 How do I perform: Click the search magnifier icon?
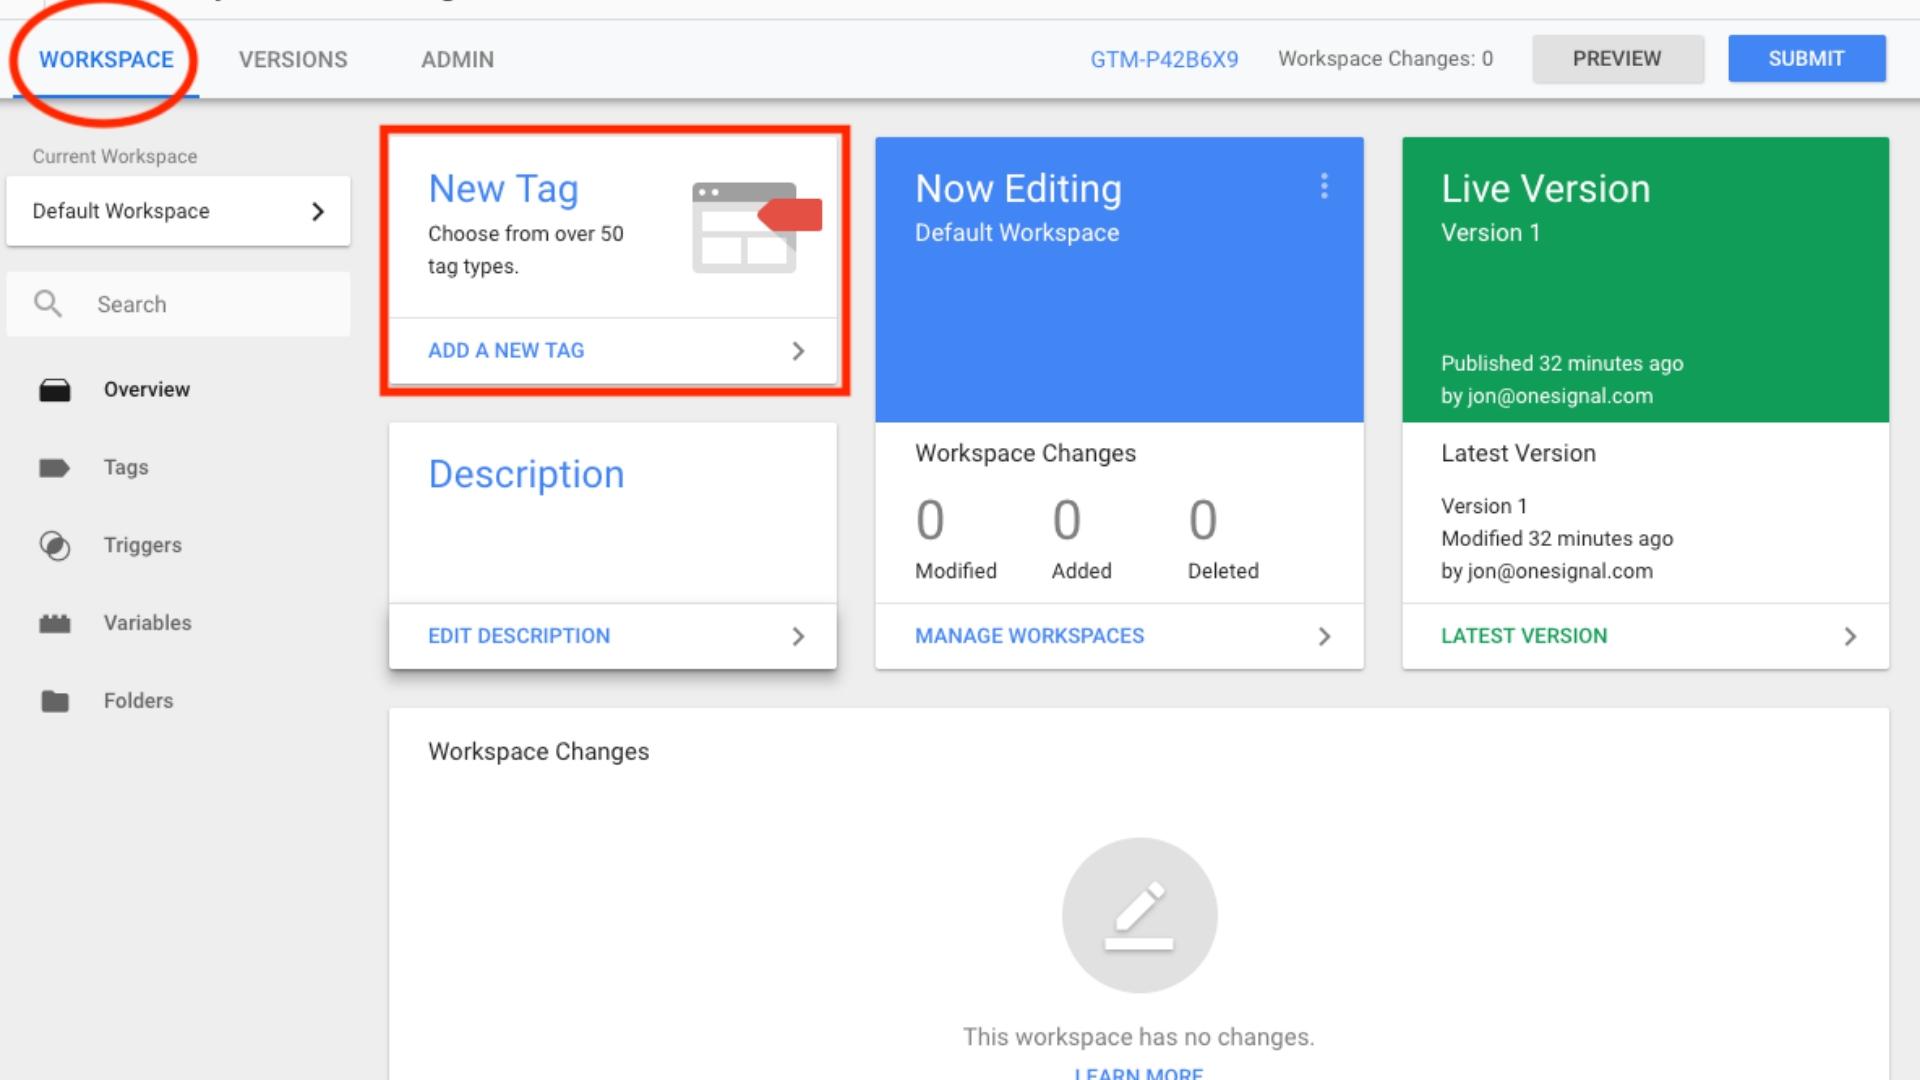[48, 303]
